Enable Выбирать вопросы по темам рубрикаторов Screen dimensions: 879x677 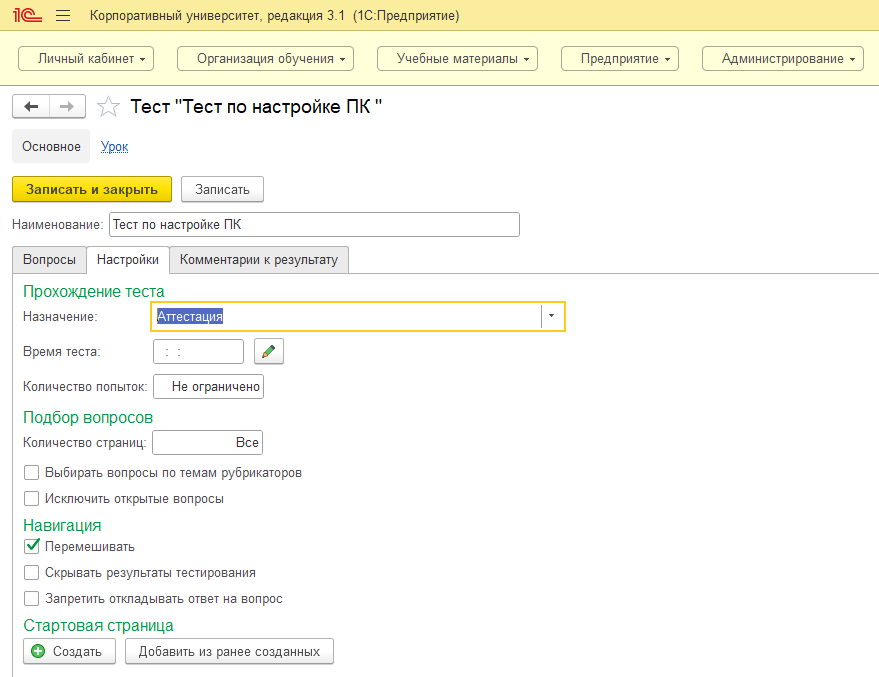click(33, 472)
